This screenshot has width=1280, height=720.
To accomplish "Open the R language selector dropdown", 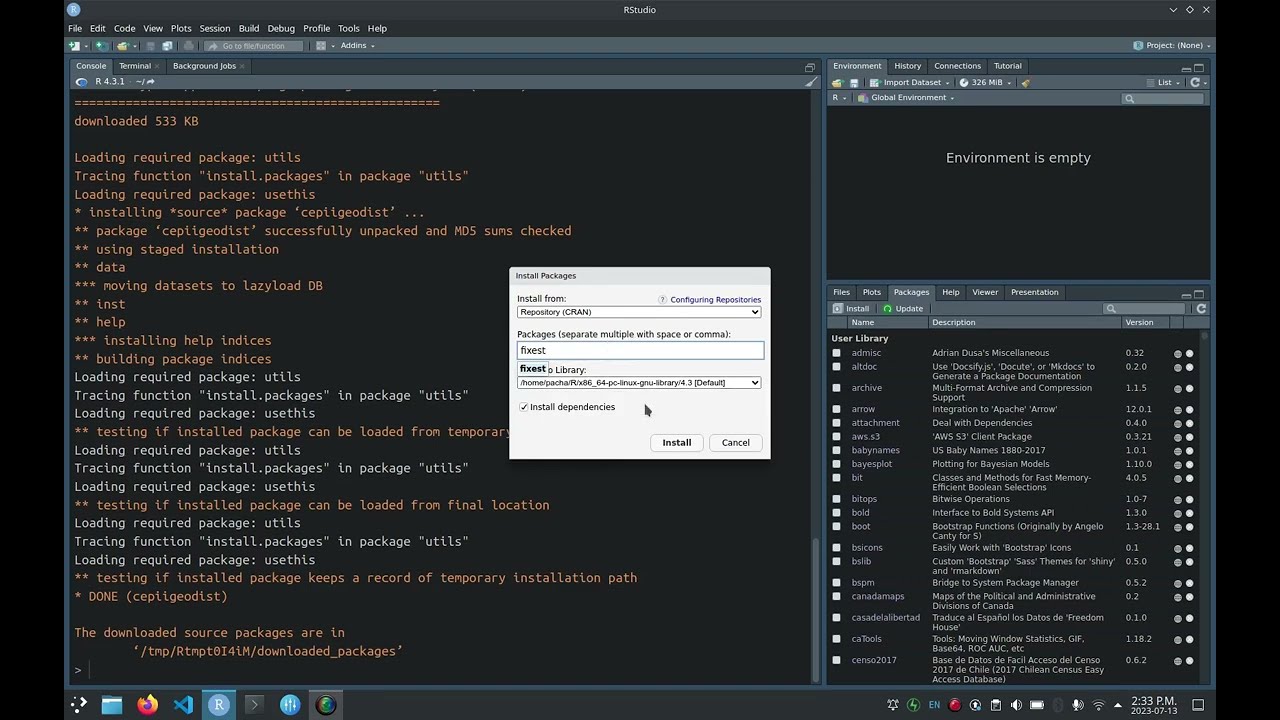I will click(839, 98).
